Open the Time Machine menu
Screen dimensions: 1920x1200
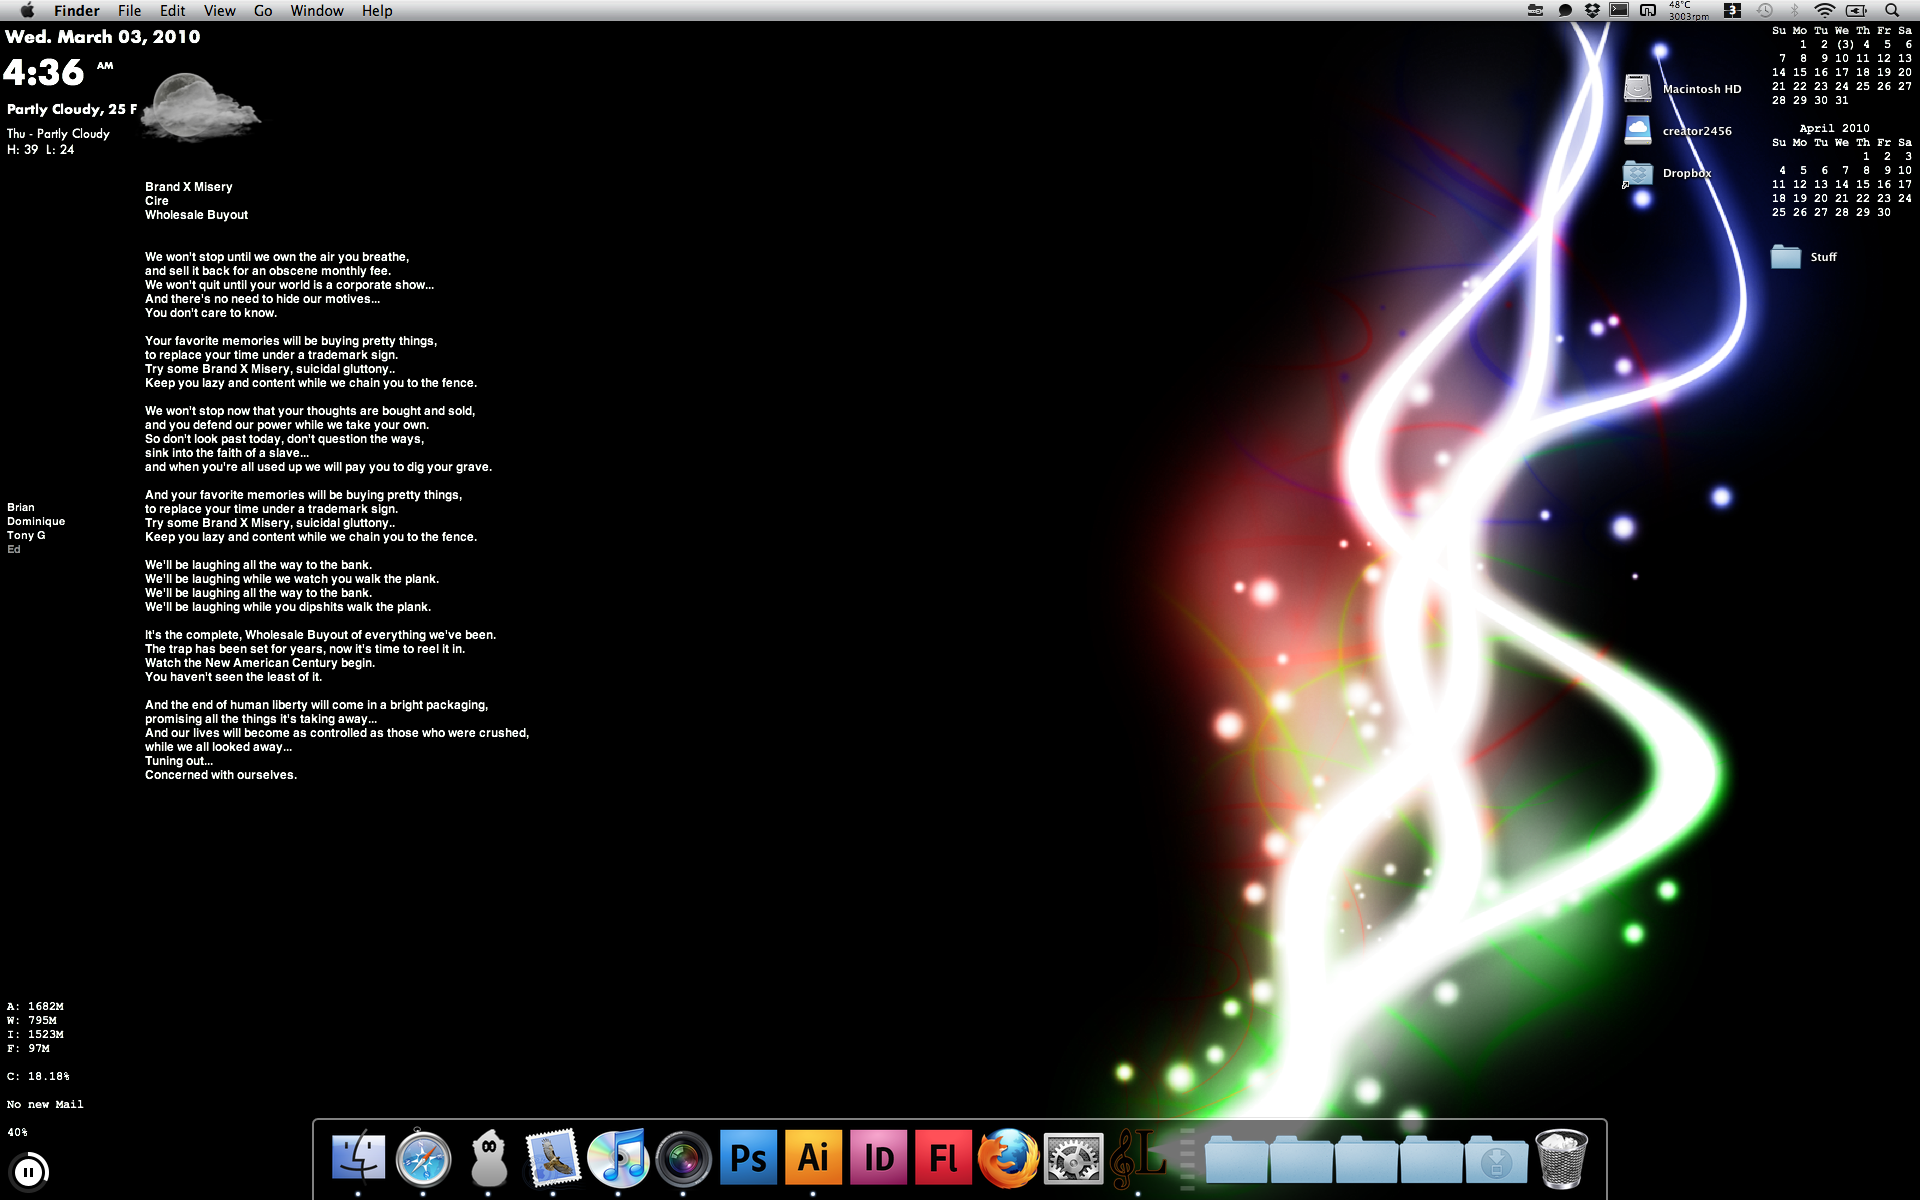pyautogui.click(x=1765, y=10)
